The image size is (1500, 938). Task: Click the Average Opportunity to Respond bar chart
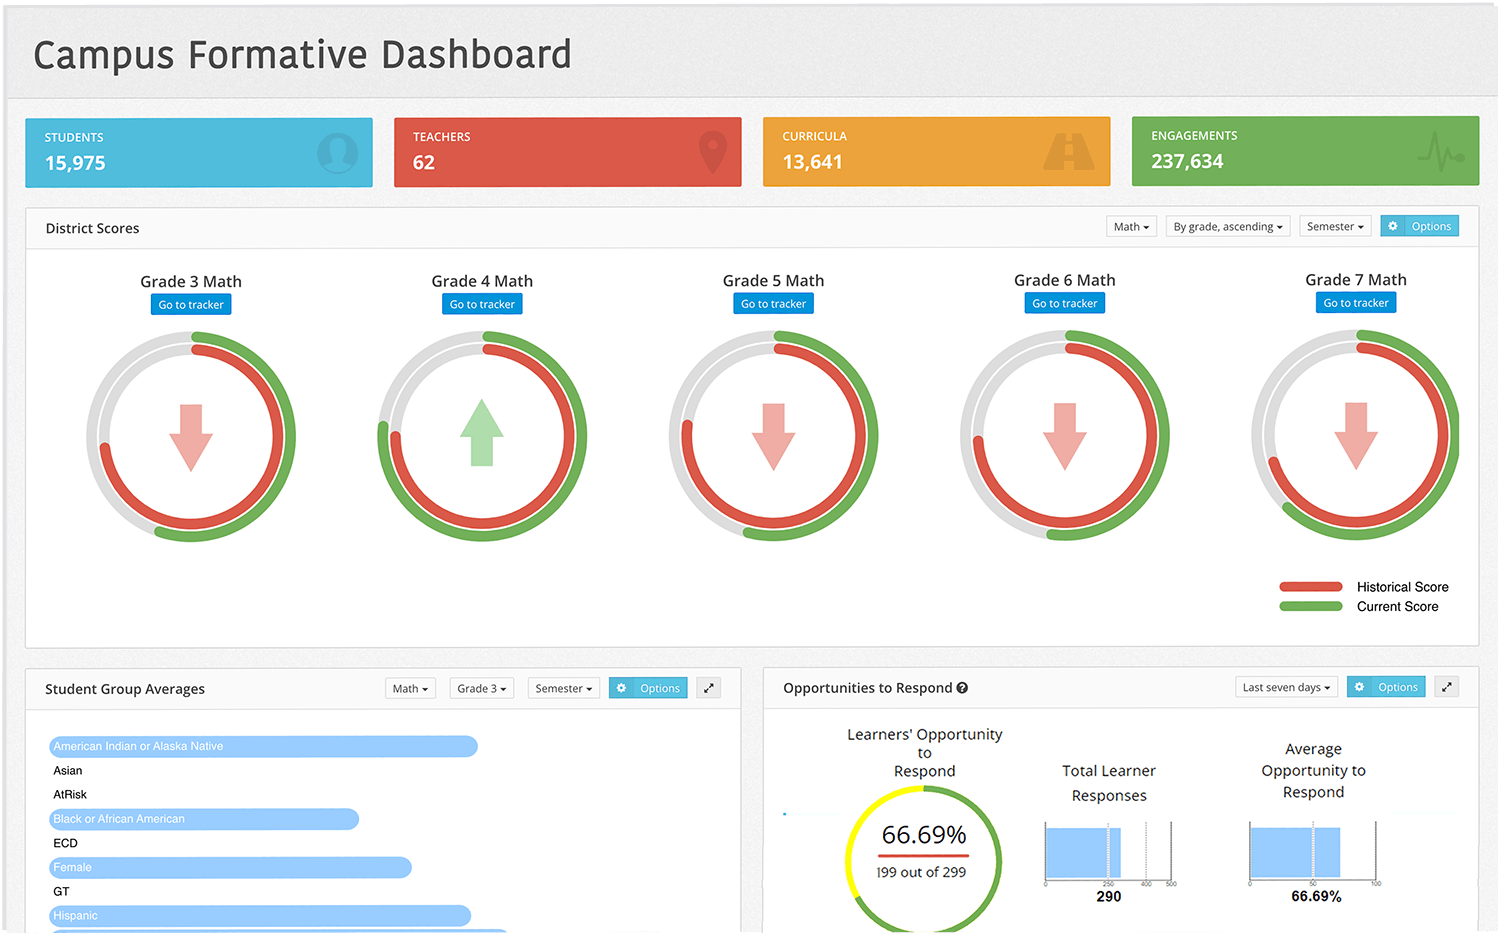coord(1314,853)
